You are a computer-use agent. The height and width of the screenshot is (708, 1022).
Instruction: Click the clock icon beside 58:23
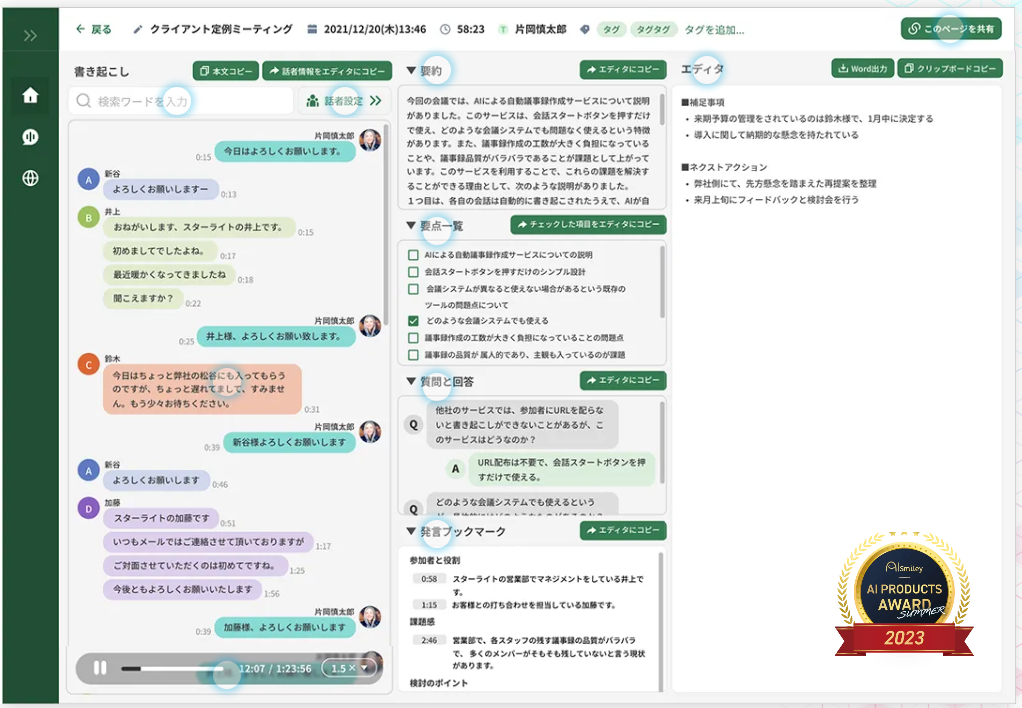[x=445, y=29]
